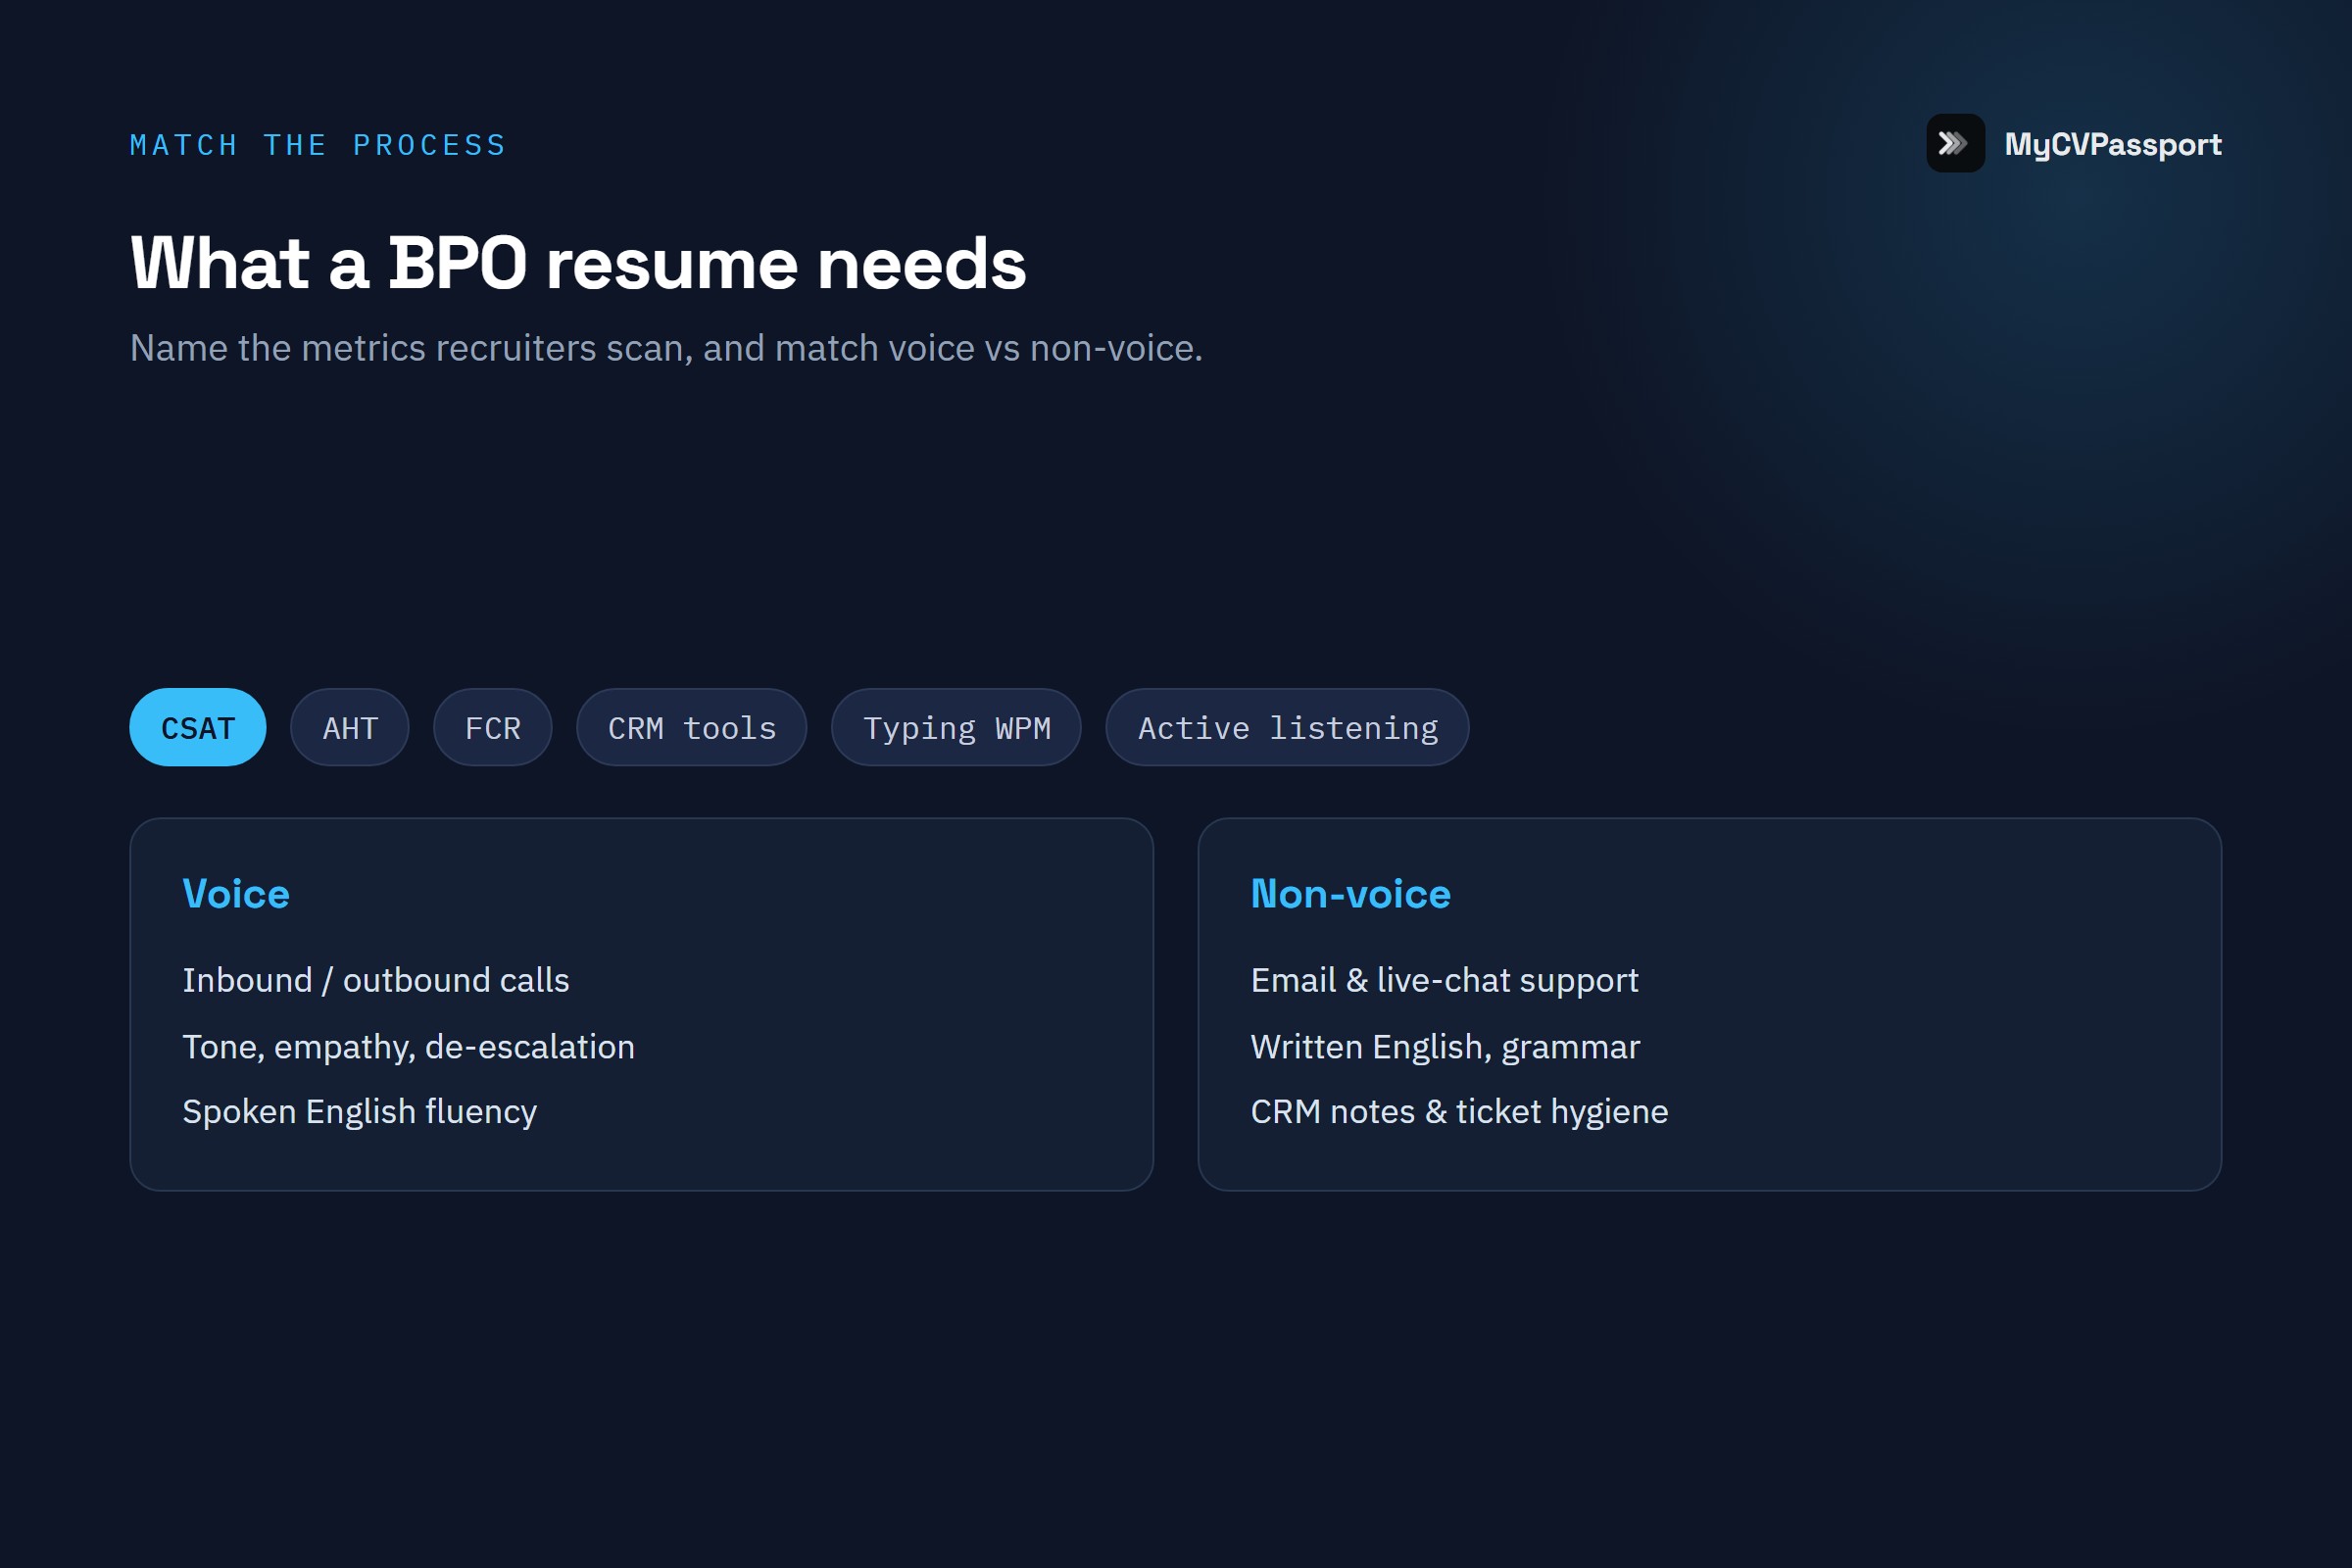This screenshot has width=2352, height=1568.
Task: Click "Written English, grammar" line
Action: pos(1445,1046)
